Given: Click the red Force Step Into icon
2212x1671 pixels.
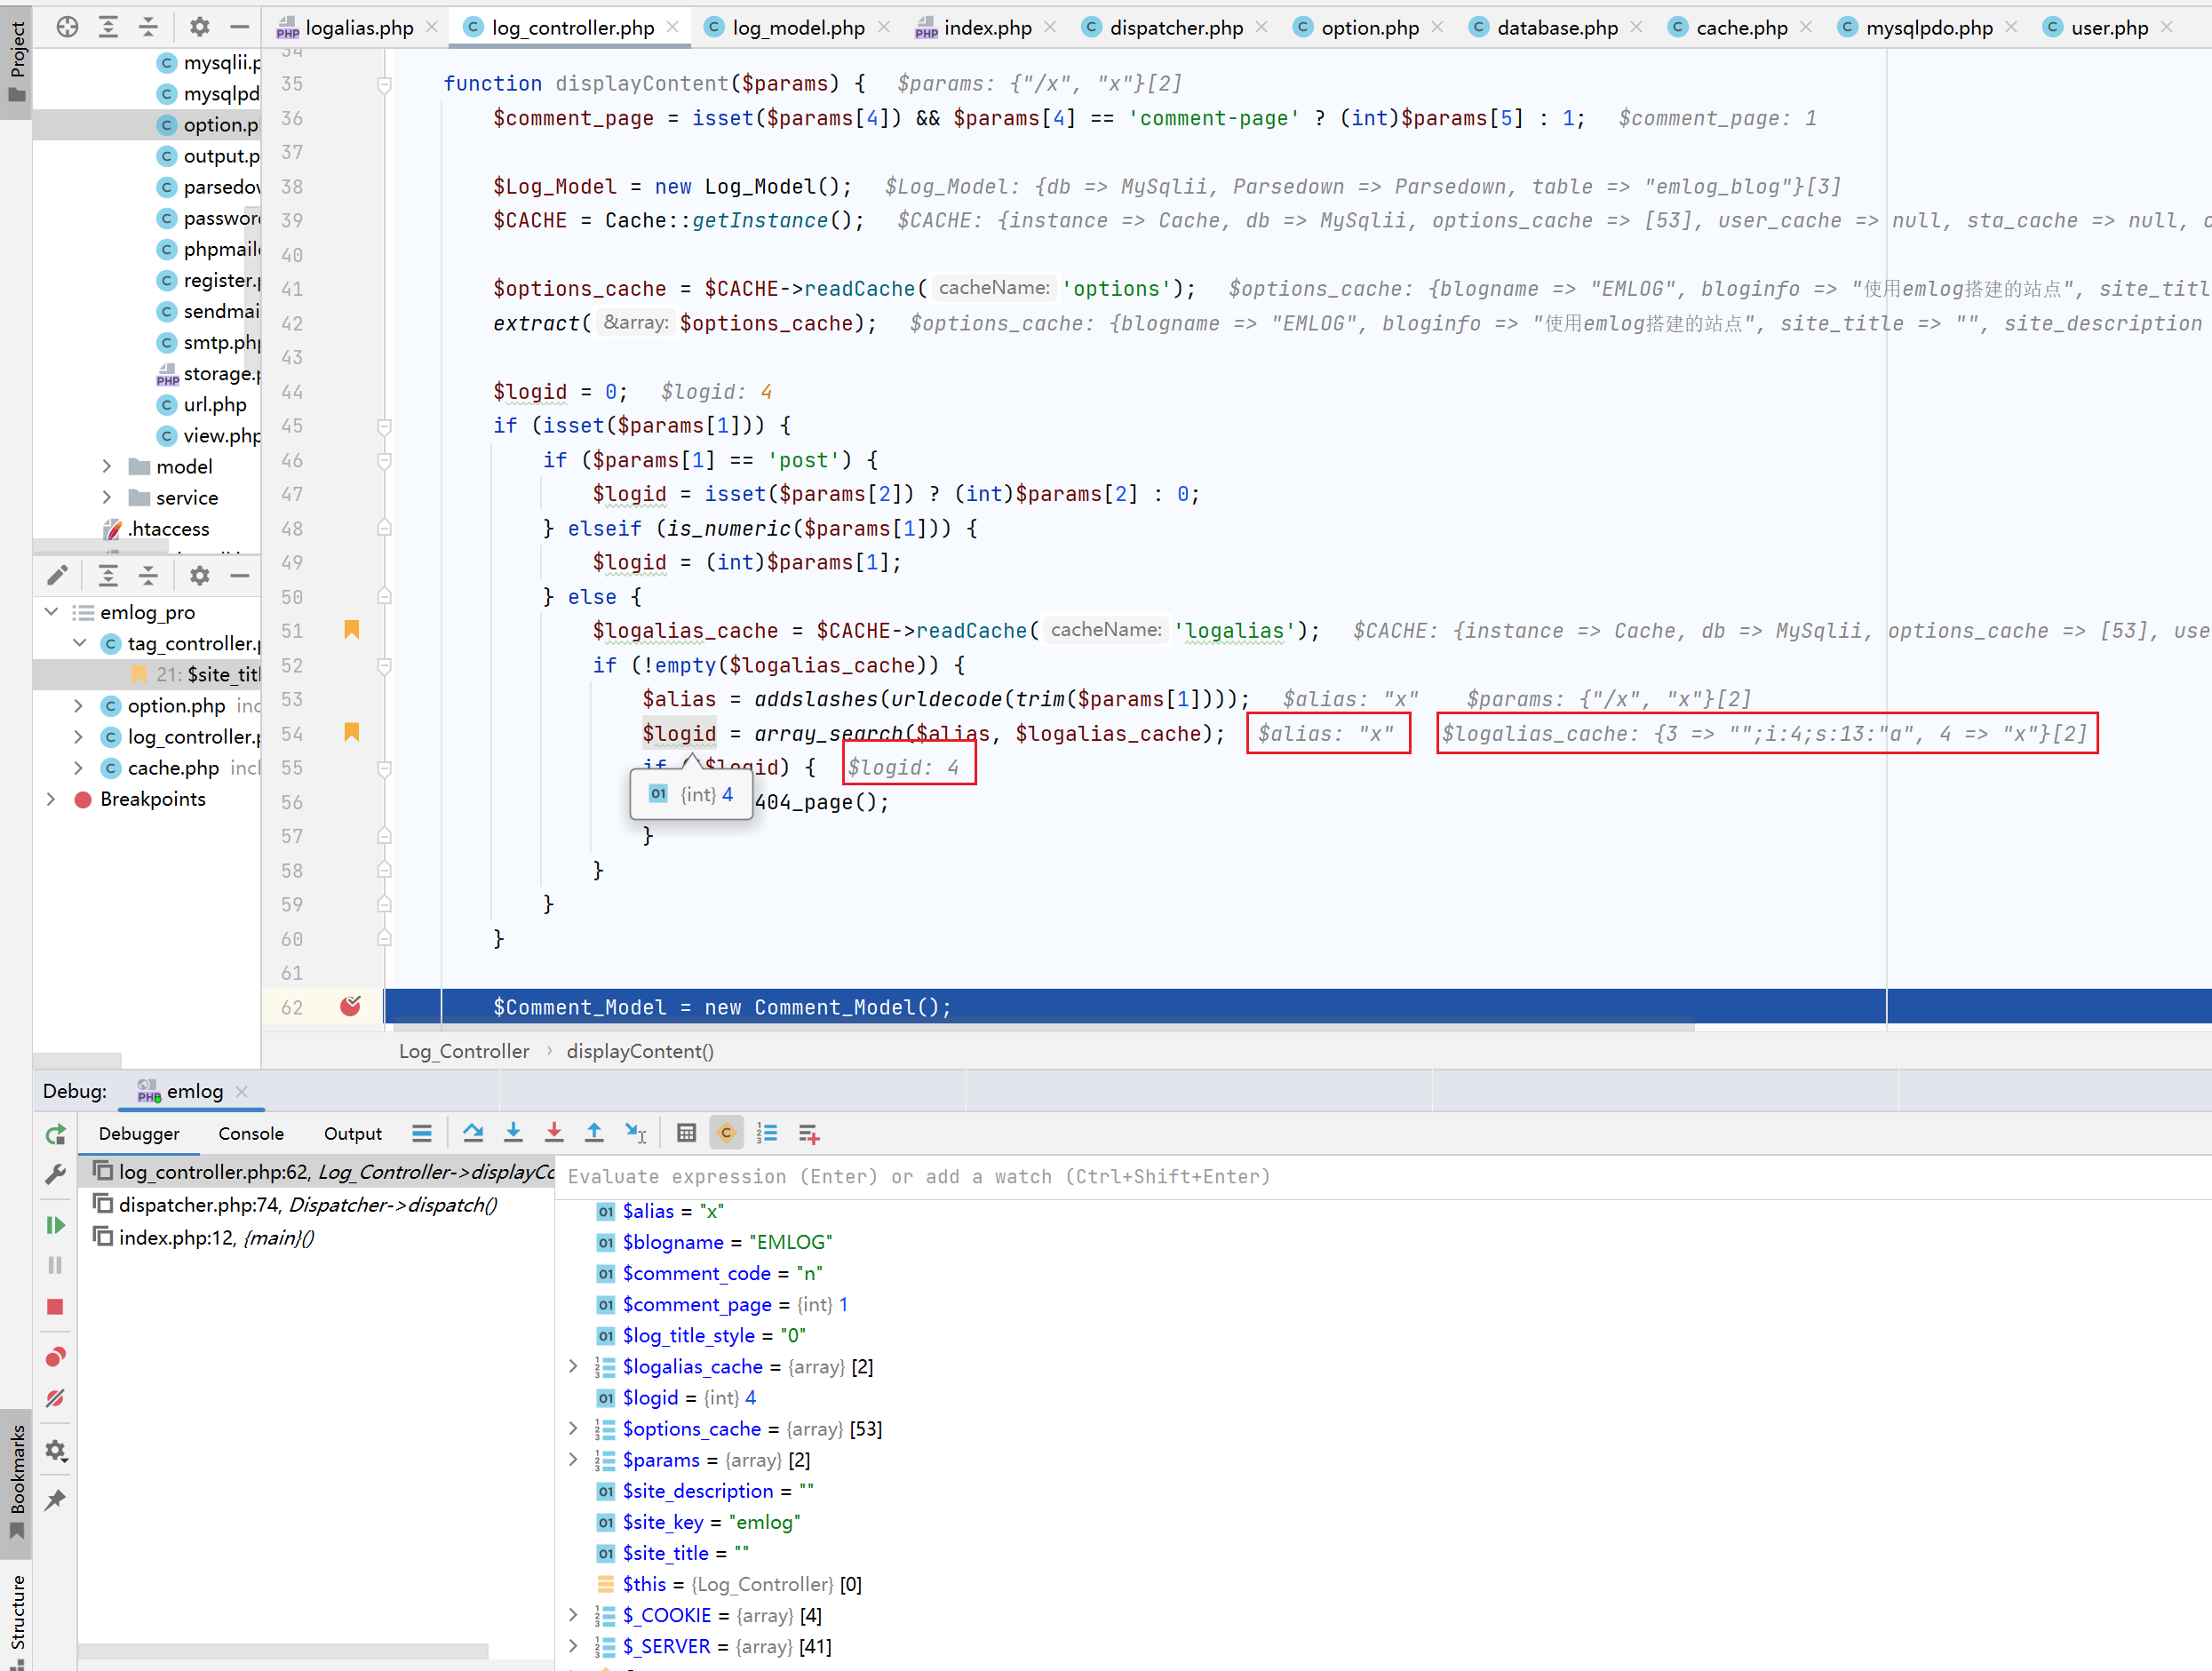Looking at the screenshot, I should tap(554, 1133).
